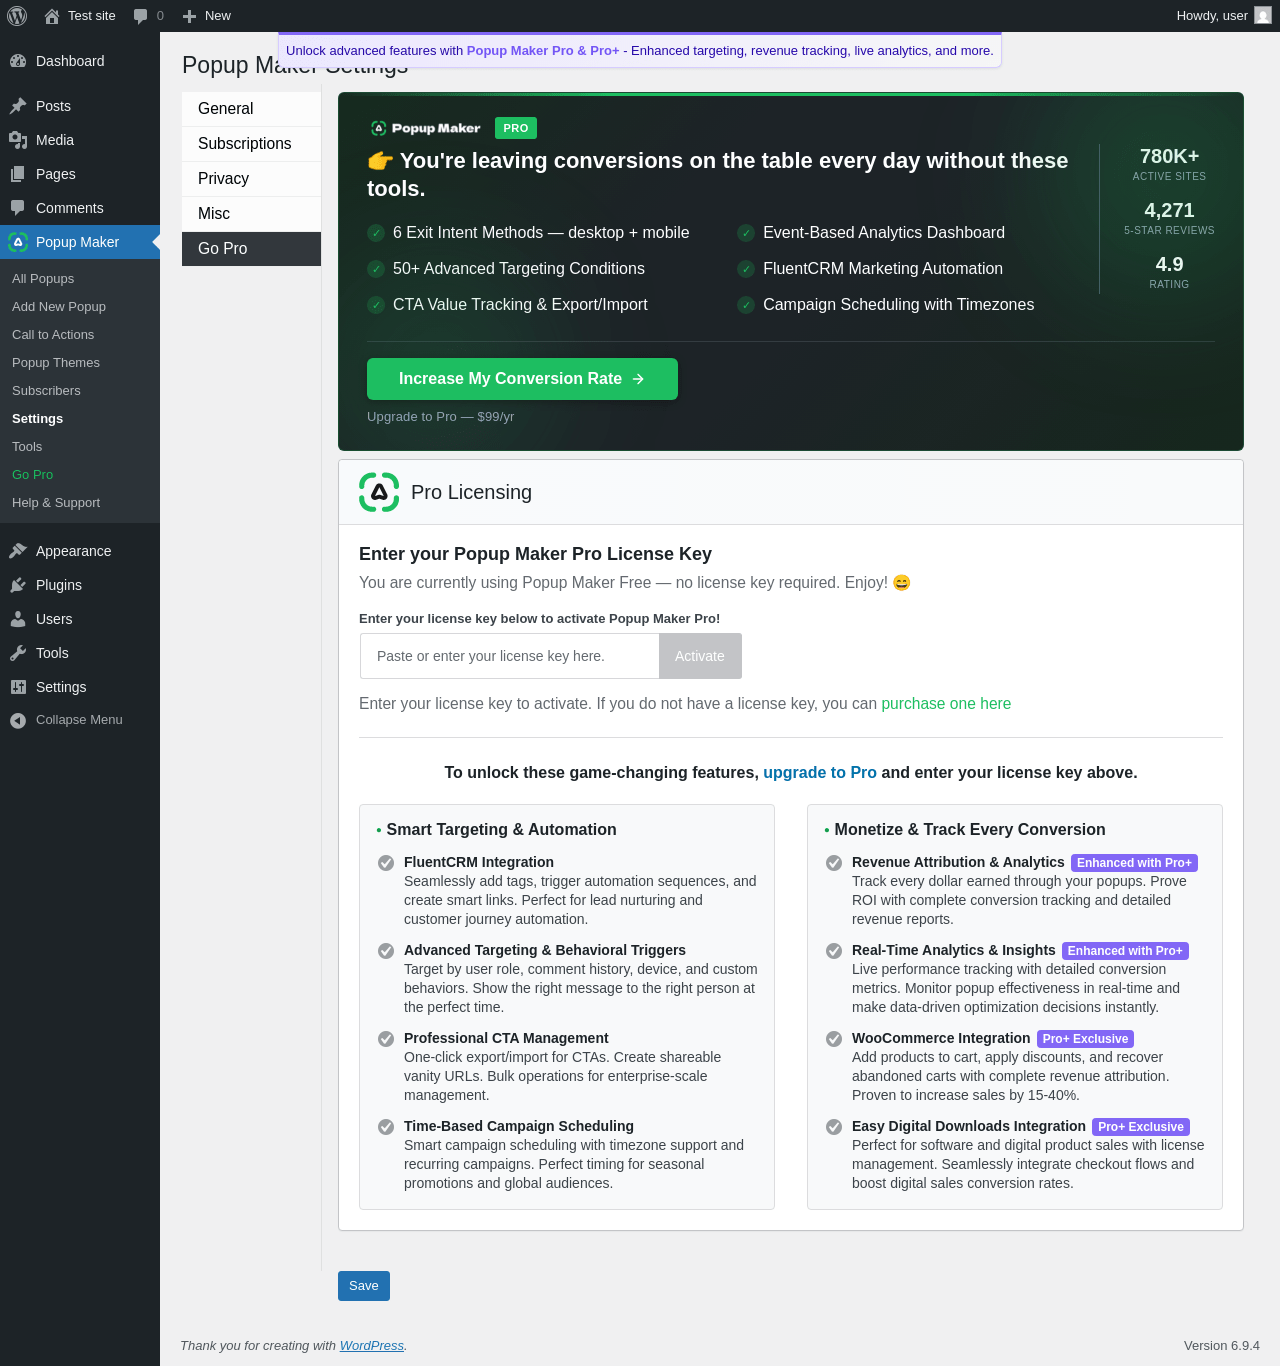Screen dimensions: 1280x1366
Task: Open All Popups submenu item
Action: coord(43,279)
